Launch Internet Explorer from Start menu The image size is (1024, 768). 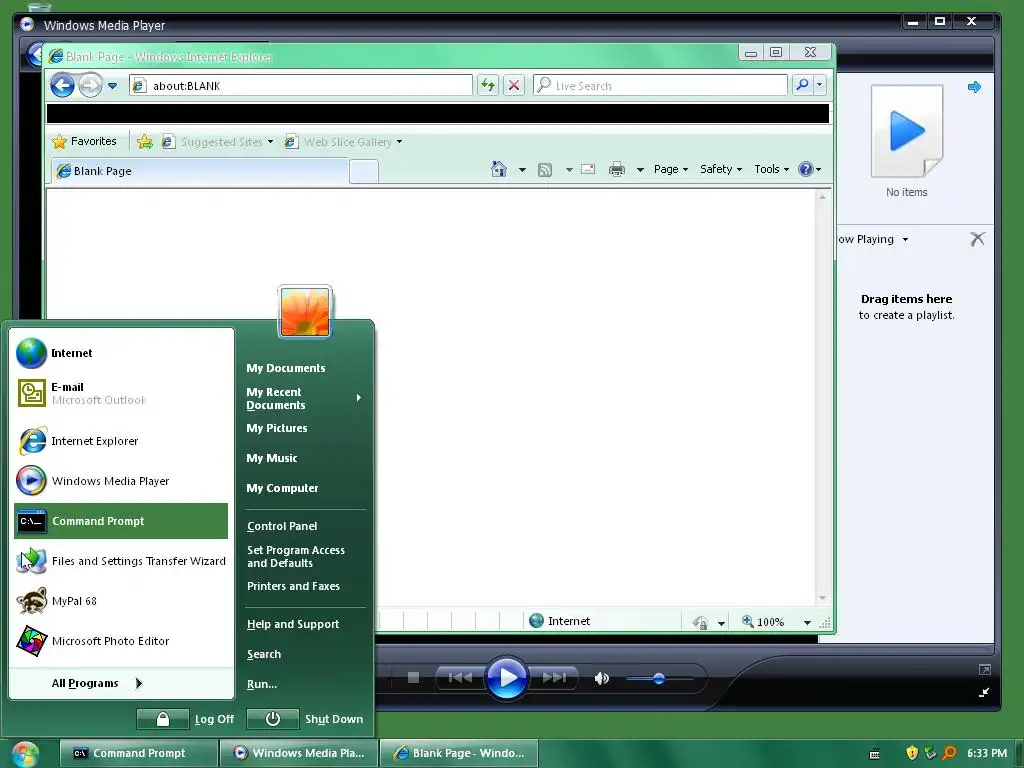coord(121,441)
